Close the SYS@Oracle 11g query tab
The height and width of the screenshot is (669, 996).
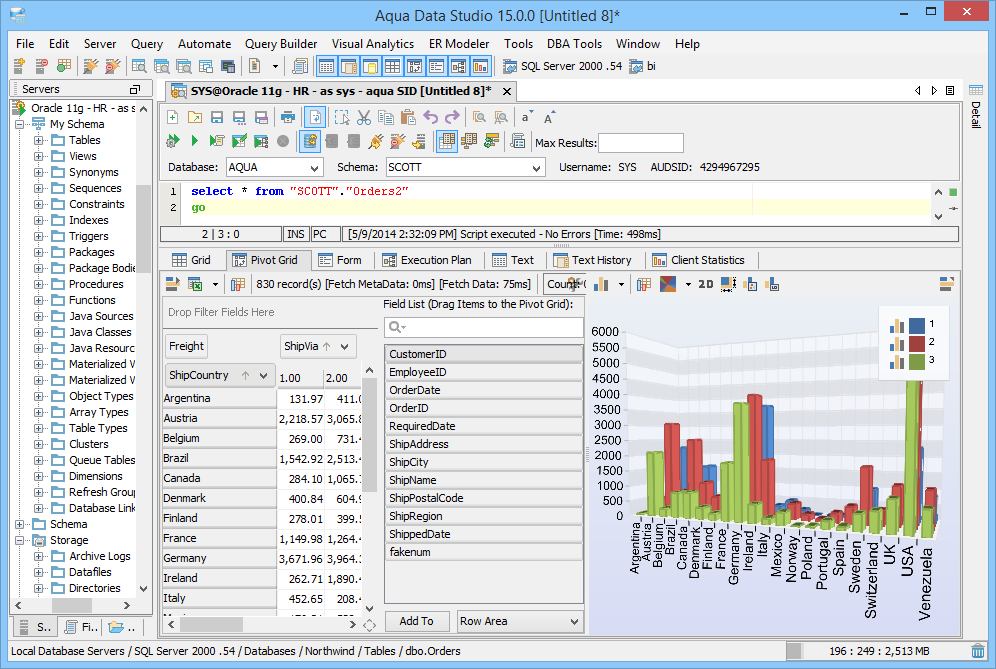507,91
